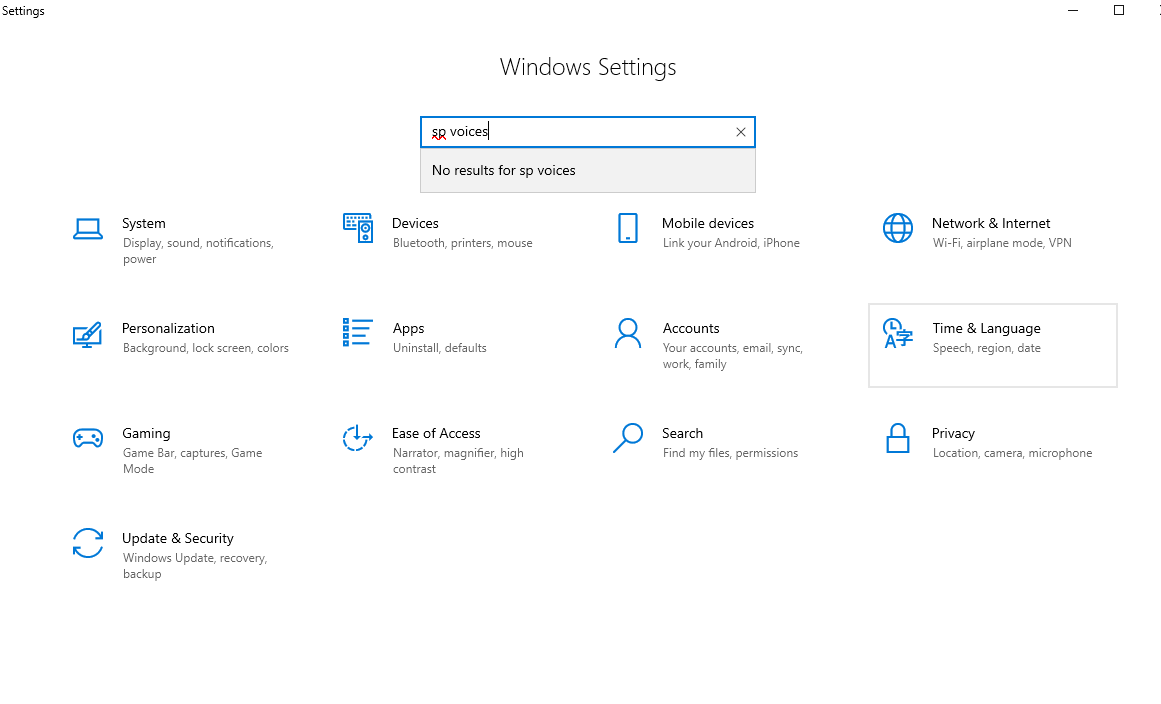Click 'Display, sound, notifications, power' description
Screen dimensions: 1161x704
click(x=198, y=251)
